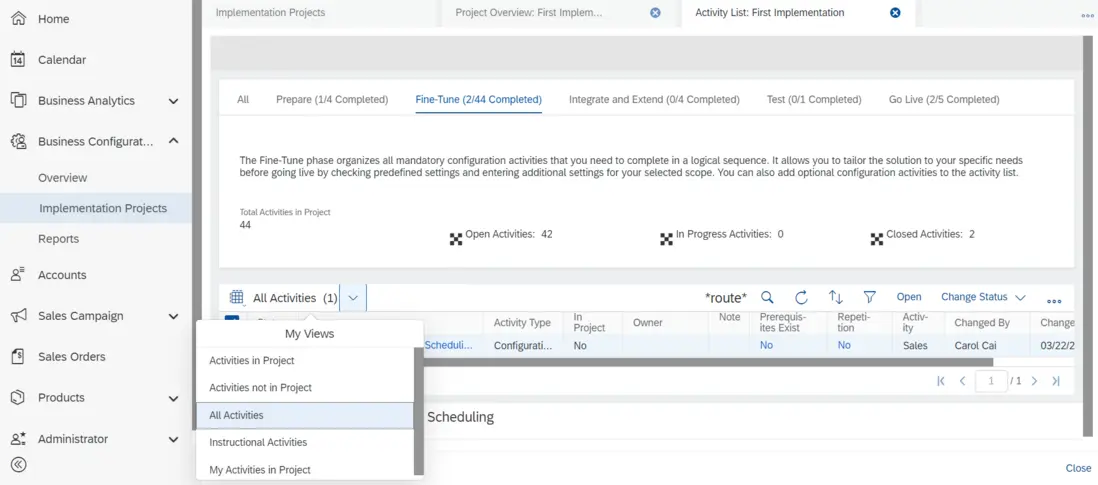1098x485 pixels.
Task: Open the table toolbar's three-dot overflow menu
Action: click(x=1054, y=300)
